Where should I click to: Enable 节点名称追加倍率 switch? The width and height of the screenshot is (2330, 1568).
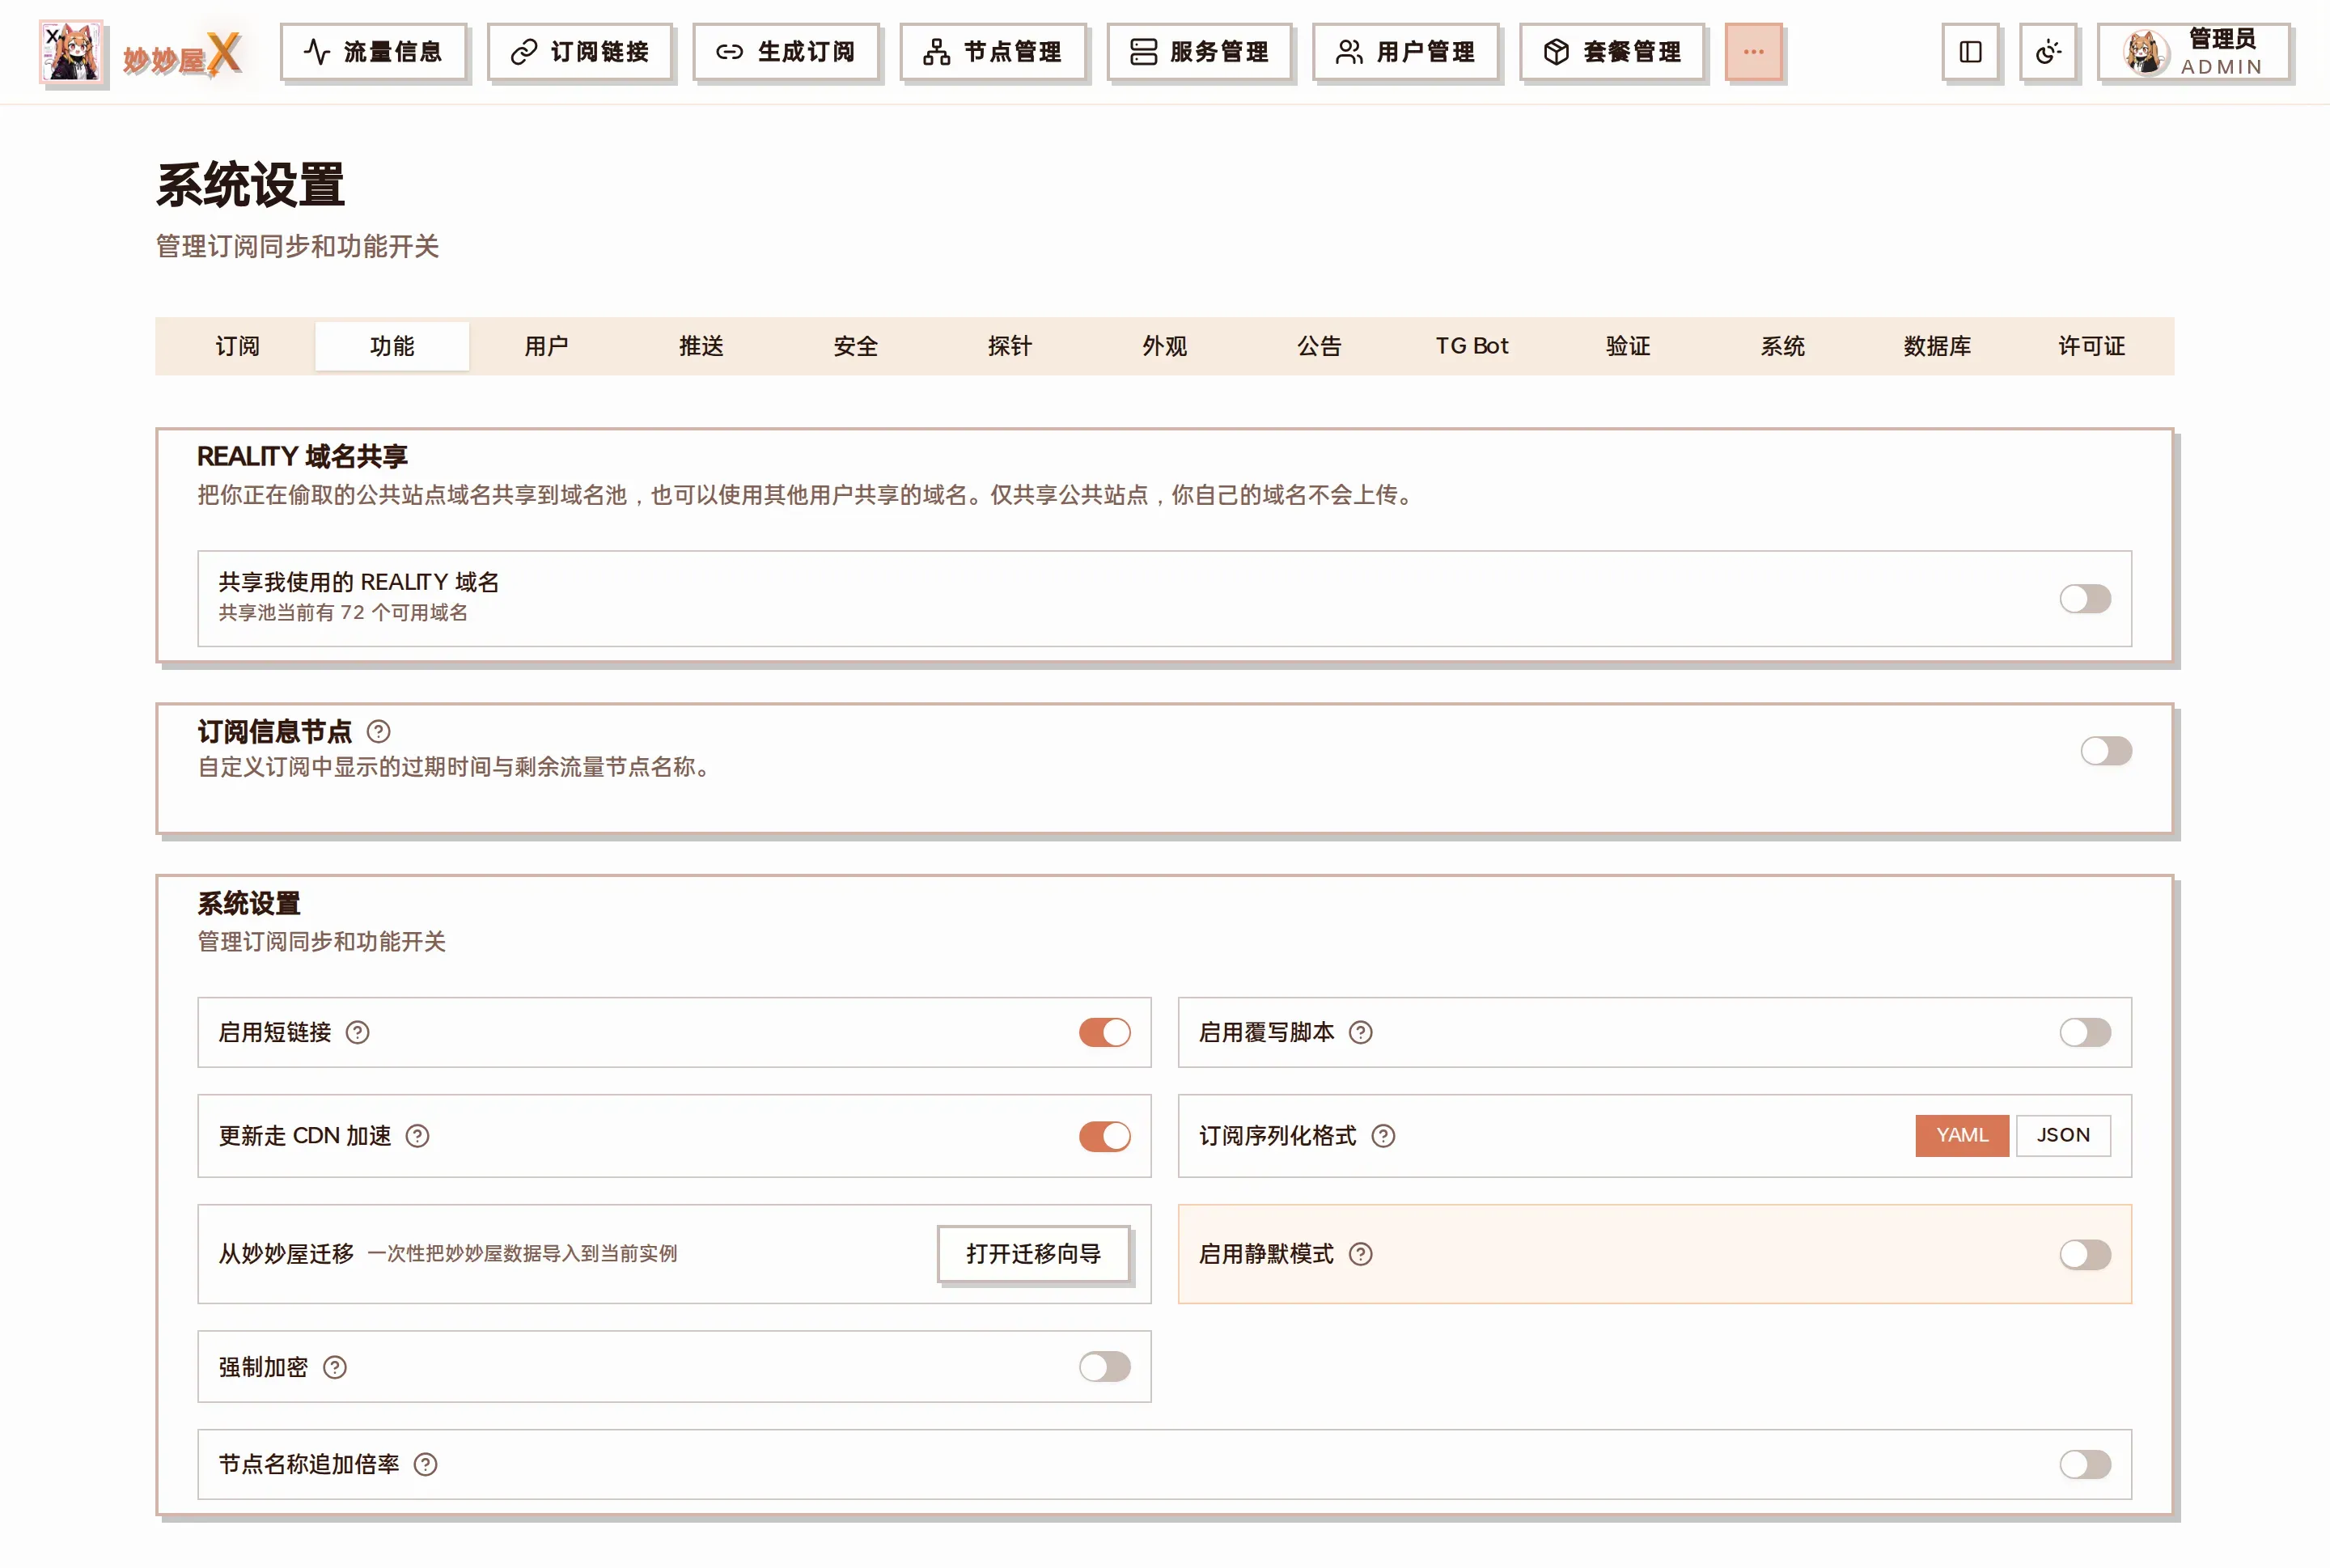[2085, 1465]
